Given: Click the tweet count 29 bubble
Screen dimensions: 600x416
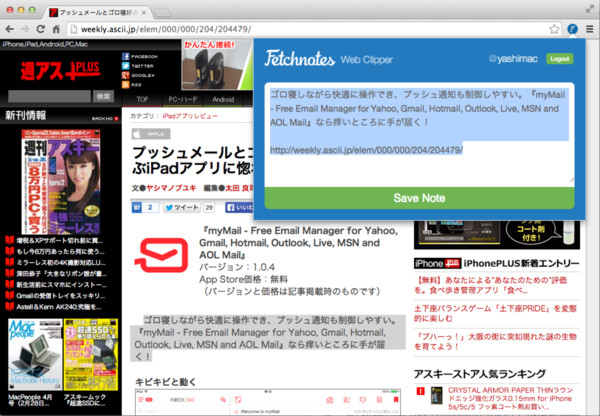Looking at the screenshot, I should point(209,207).
